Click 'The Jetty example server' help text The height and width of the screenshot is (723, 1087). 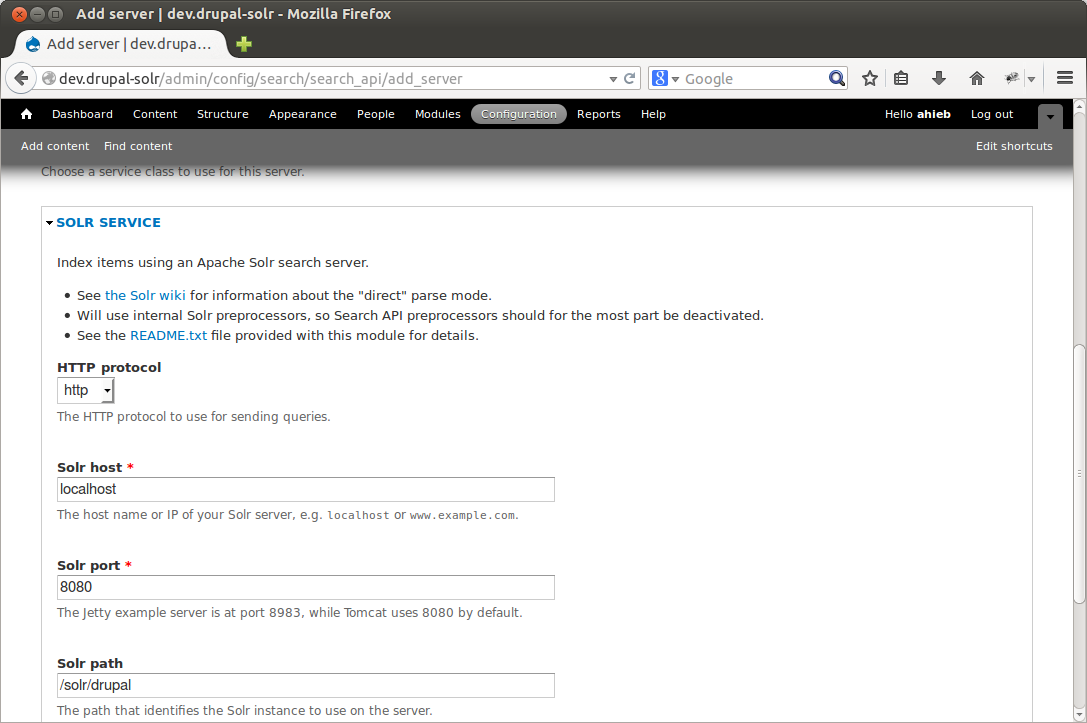coord(290,613)
